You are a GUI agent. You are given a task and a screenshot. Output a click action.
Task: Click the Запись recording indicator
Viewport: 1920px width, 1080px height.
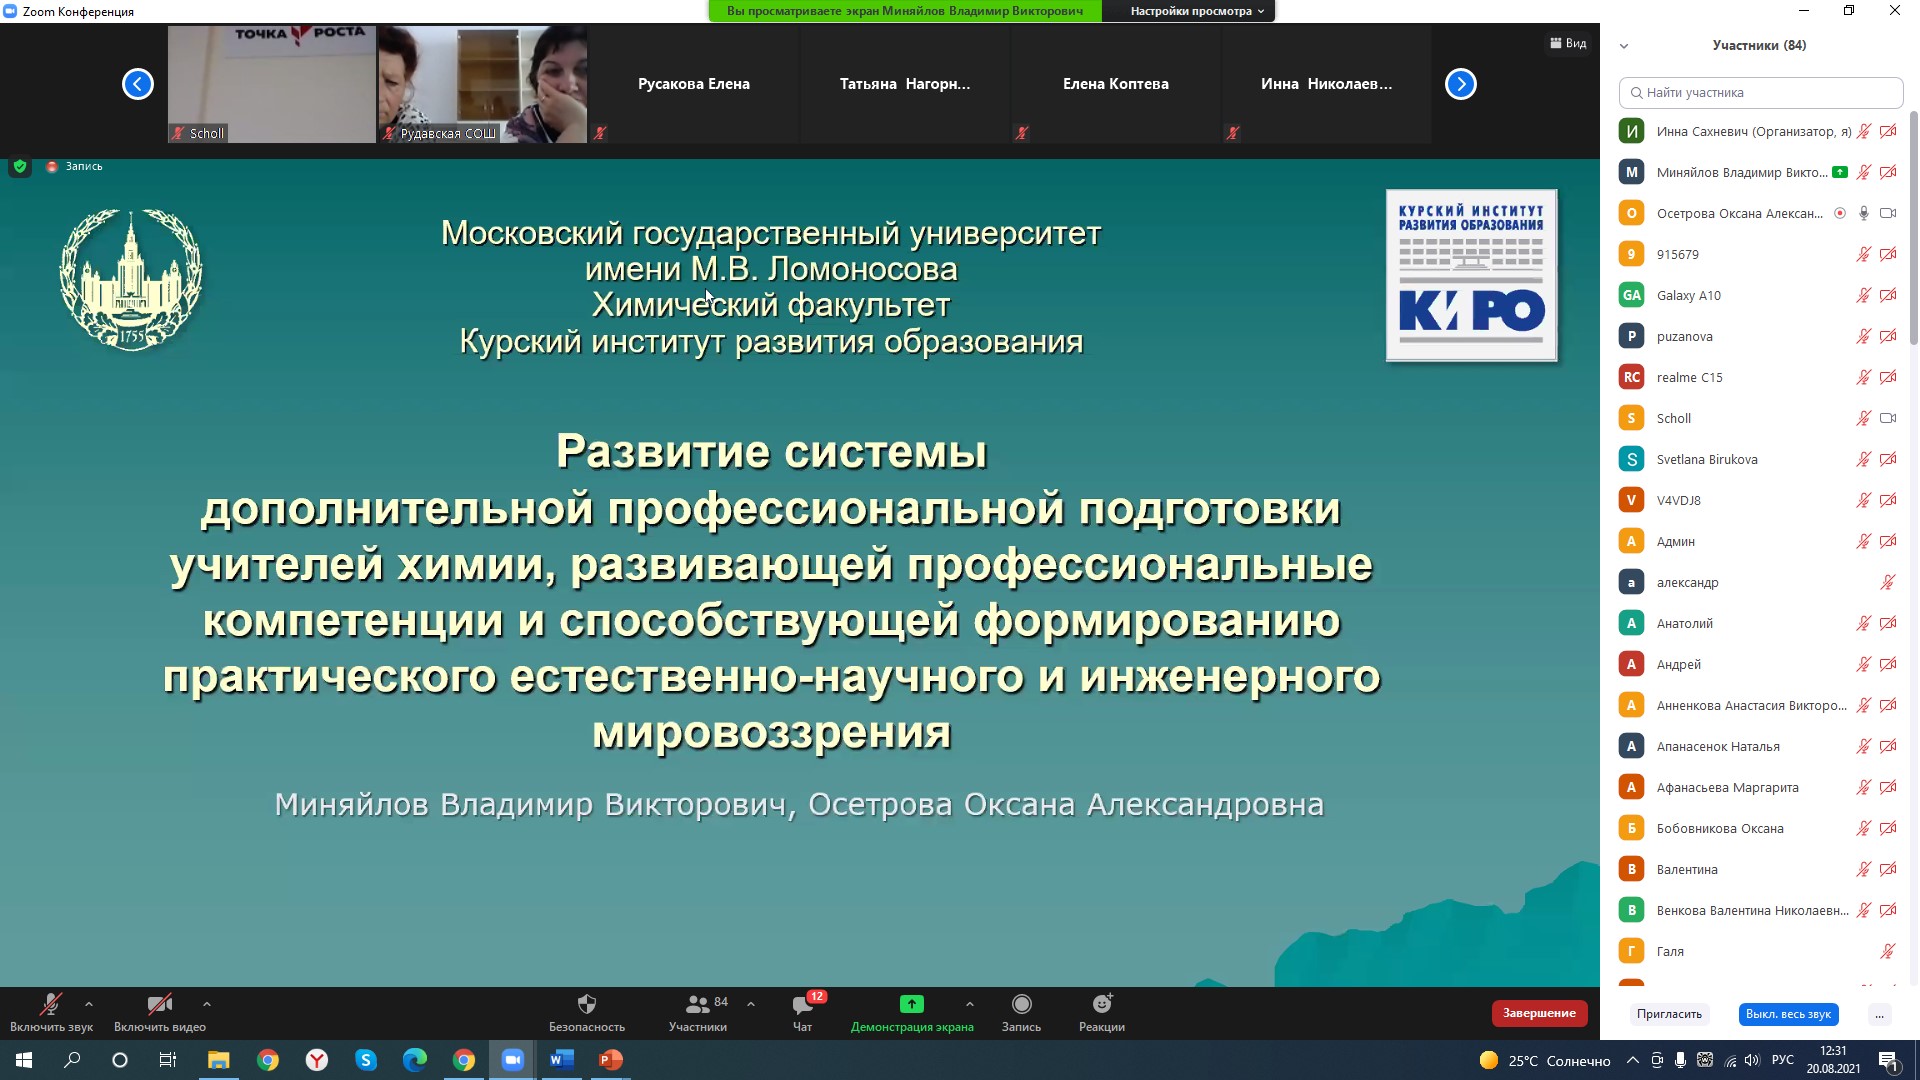click(x=74, y=166)
